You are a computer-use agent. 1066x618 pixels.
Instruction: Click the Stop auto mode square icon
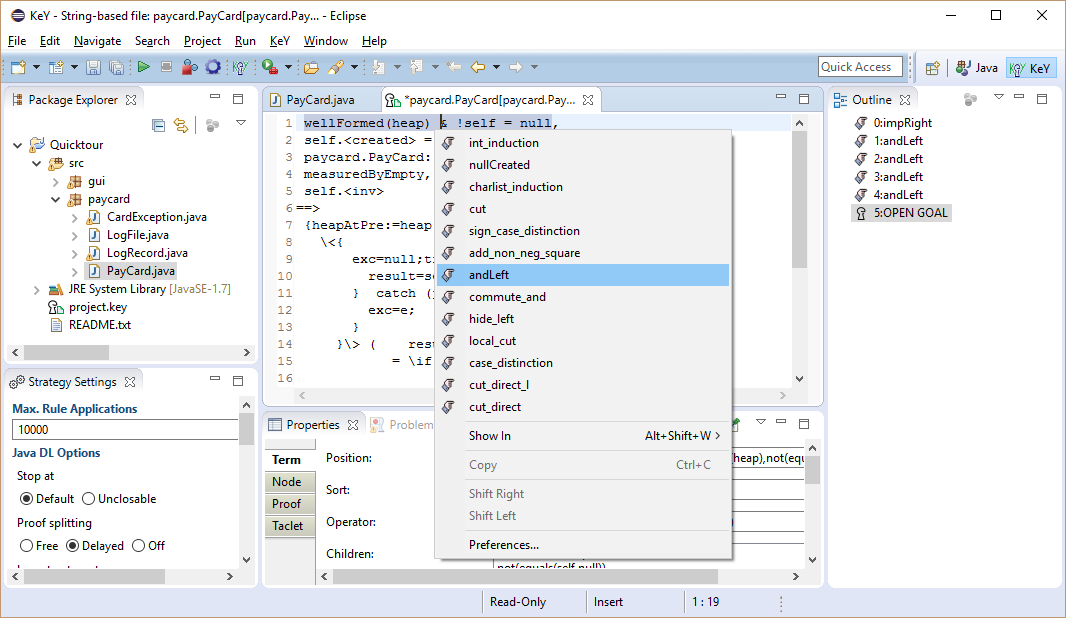tap(167, 67)
